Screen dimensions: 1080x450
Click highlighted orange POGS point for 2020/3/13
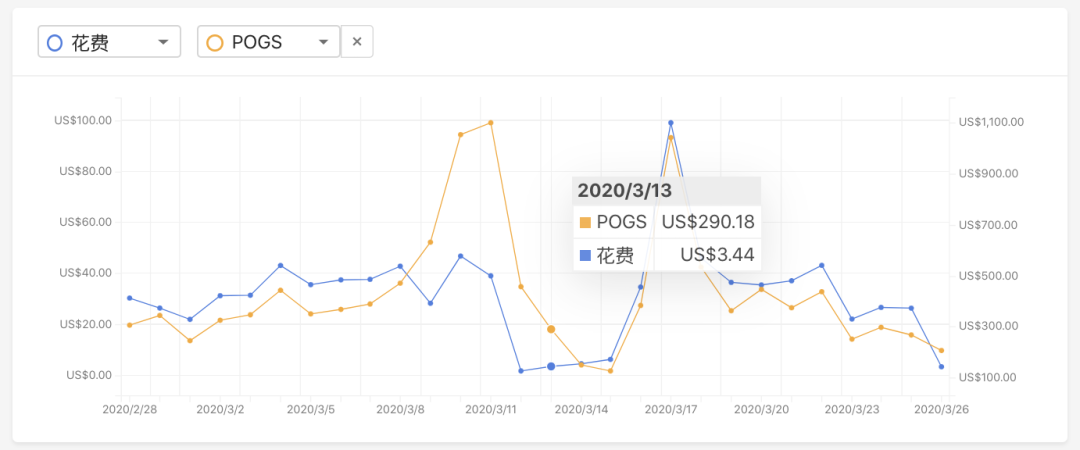pos(551,329)
